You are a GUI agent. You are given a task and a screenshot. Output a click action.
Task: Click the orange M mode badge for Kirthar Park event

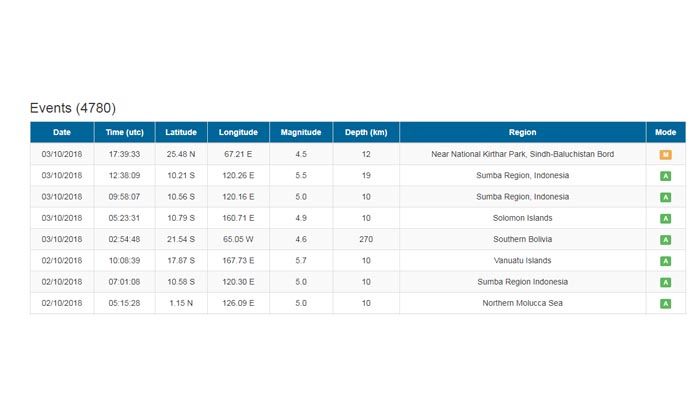click(665, 155)
